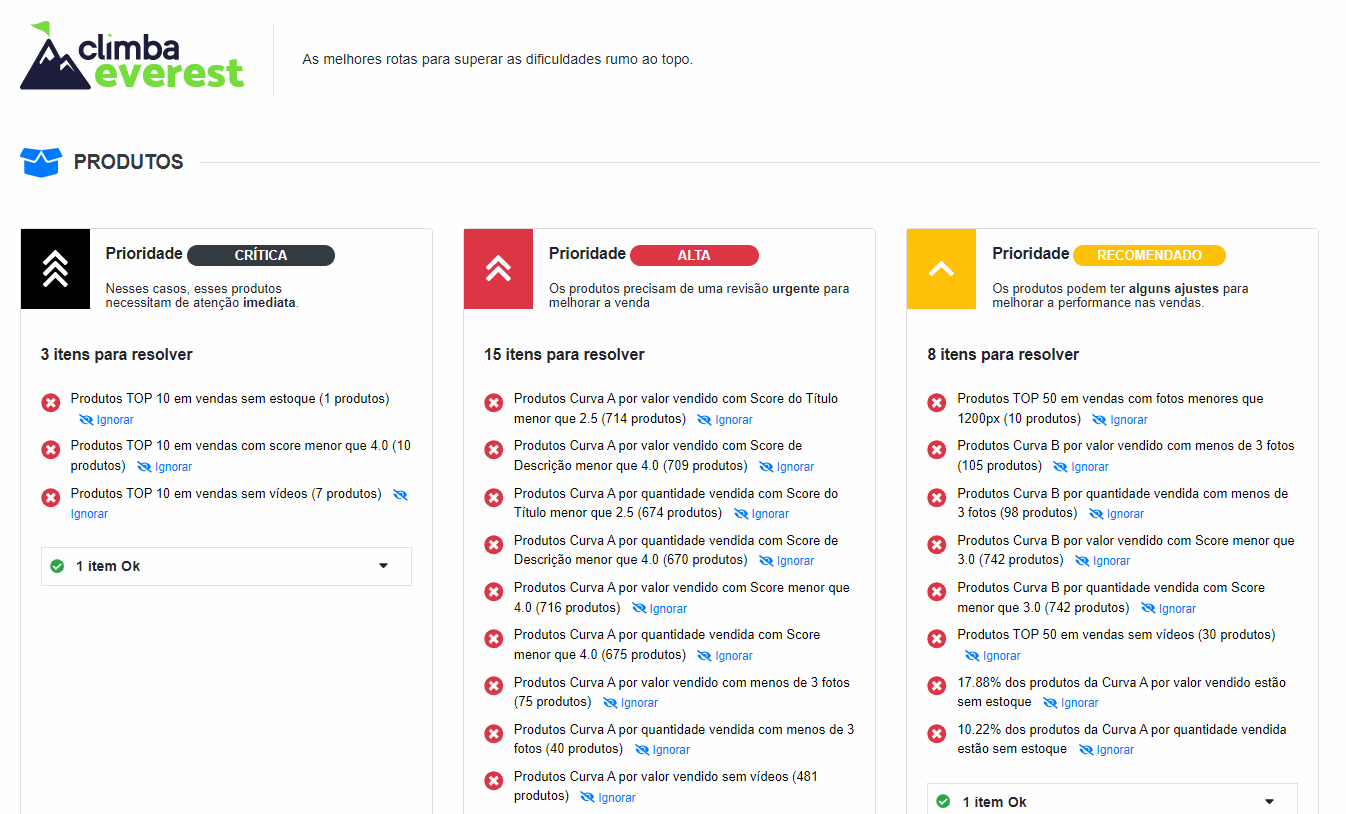Screen dimensions: 1346x814
Task: Click error icon for Curva A quantidade Título score (674 produtos)
Action: click(493, 497)
